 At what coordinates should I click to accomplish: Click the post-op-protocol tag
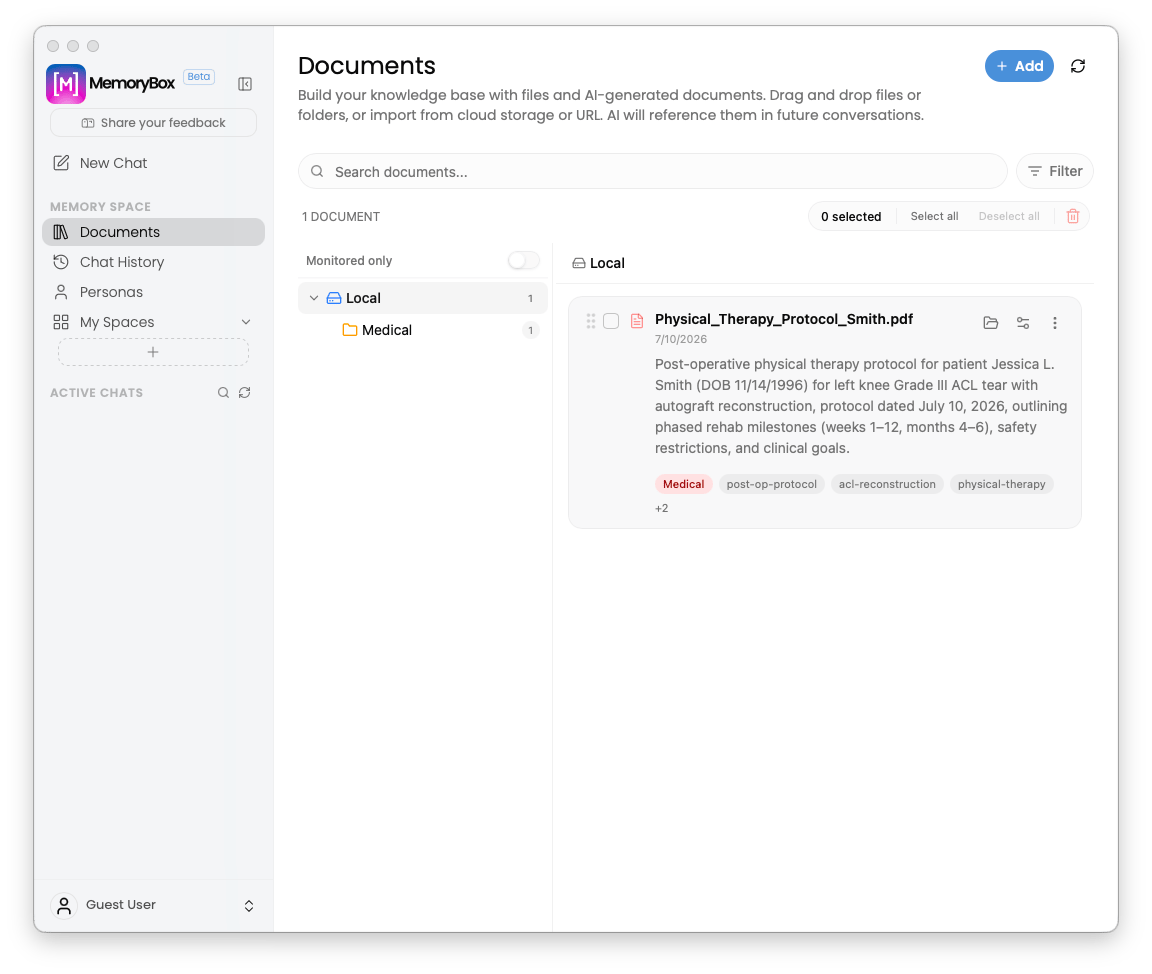pos(771,484)
